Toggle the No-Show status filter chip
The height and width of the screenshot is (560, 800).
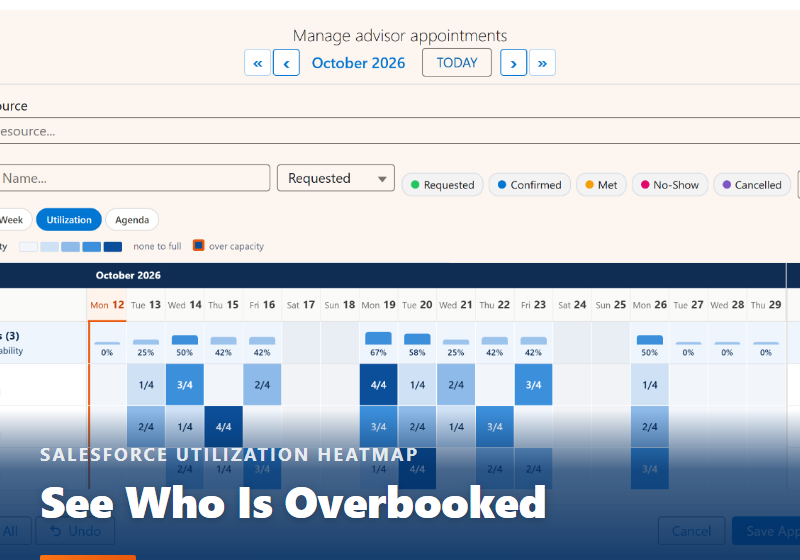point(670,185)
